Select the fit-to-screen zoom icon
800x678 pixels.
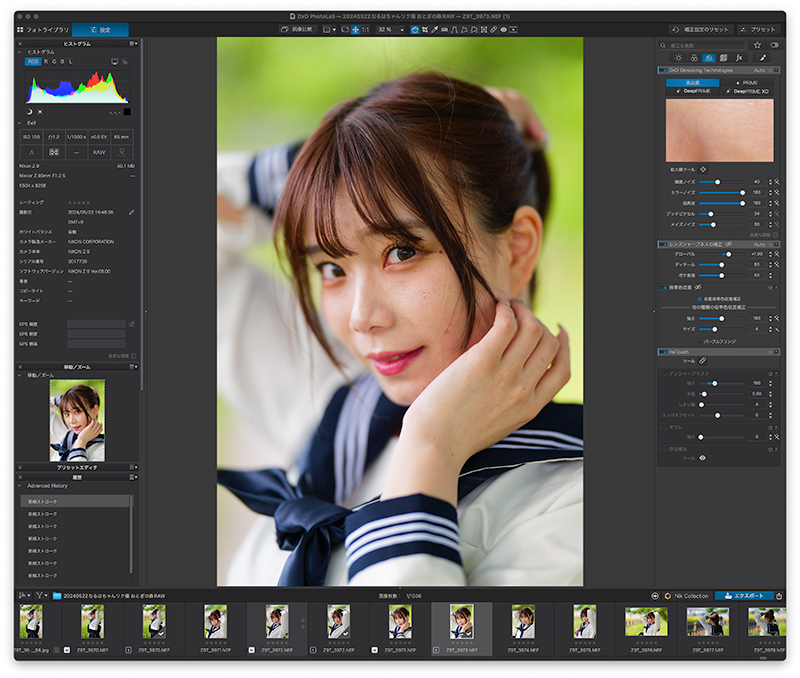[345, 30]
